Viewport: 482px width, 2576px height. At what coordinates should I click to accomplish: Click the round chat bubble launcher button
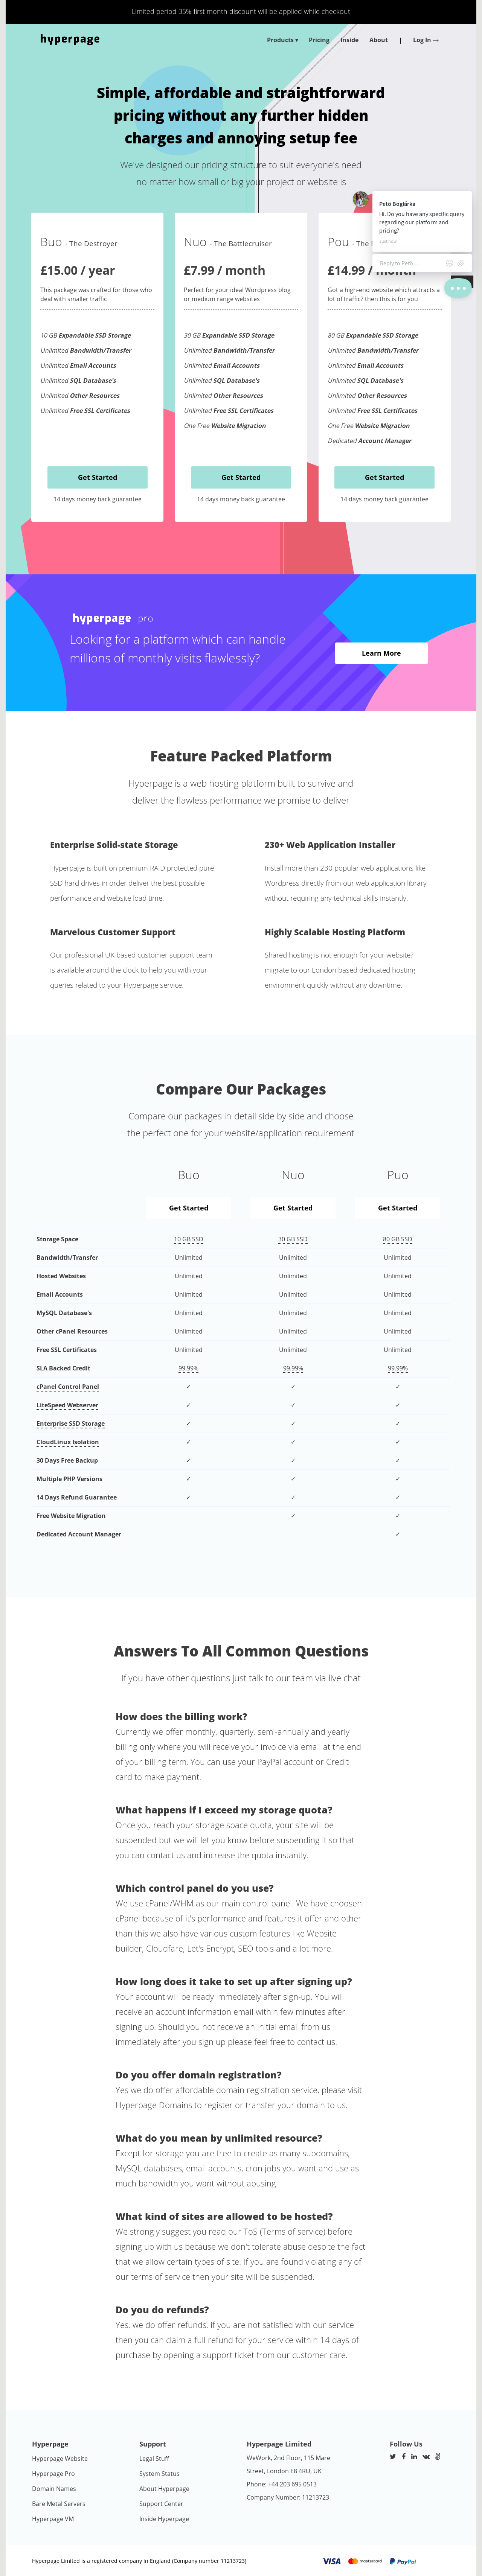click(x=457, y=288)
